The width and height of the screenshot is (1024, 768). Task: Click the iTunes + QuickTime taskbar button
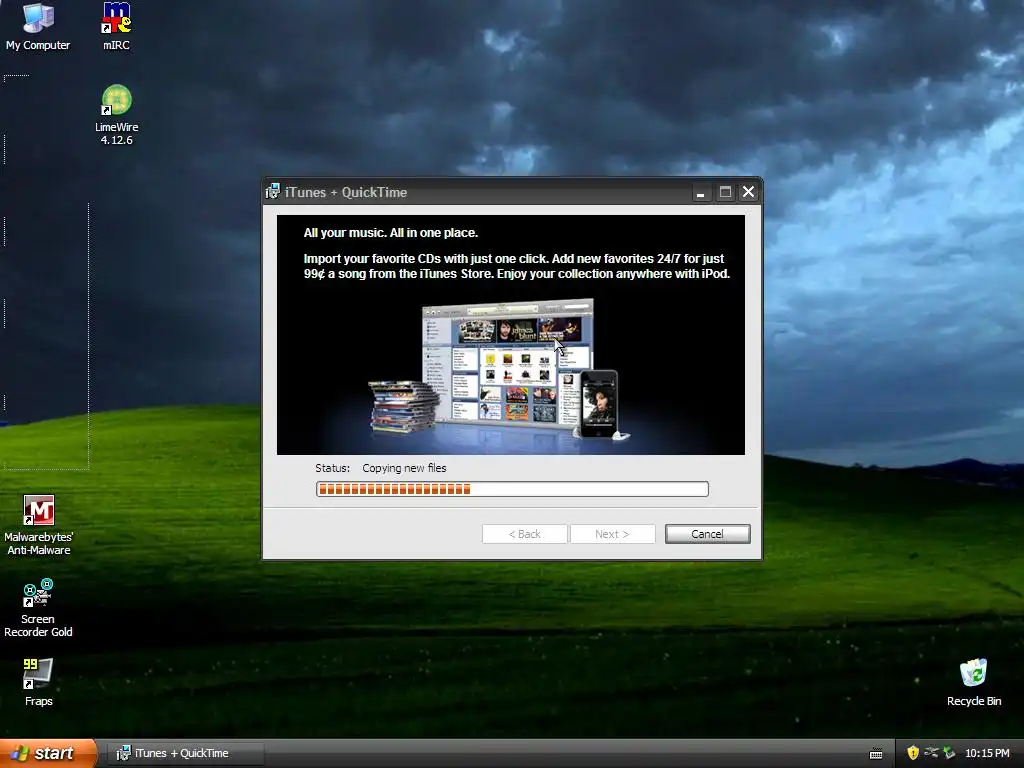[x=185, y=753]
